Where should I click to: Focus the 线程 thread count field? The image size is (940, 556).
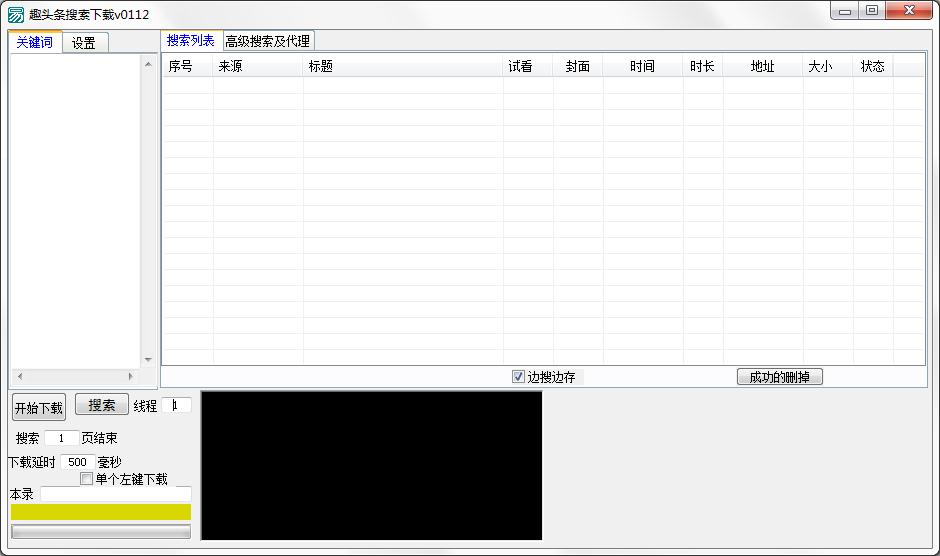coord(176,405)
